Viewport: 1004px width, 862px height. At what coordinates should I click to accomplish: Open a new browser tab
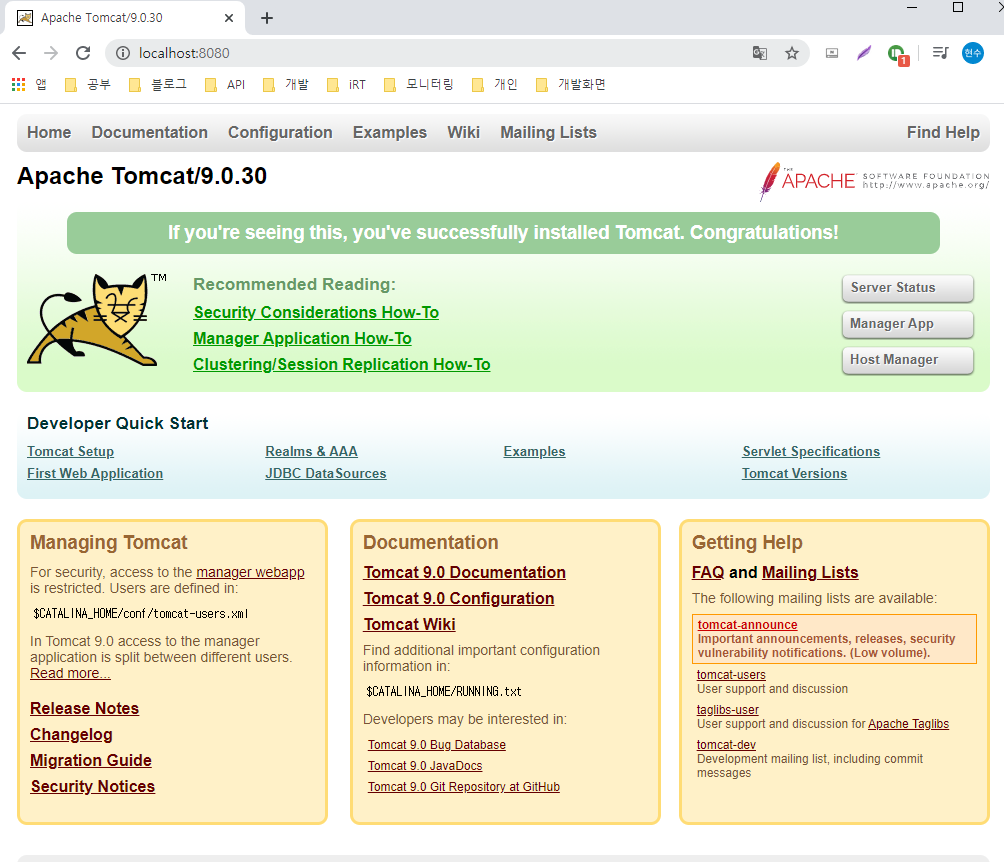pos(267,18)
